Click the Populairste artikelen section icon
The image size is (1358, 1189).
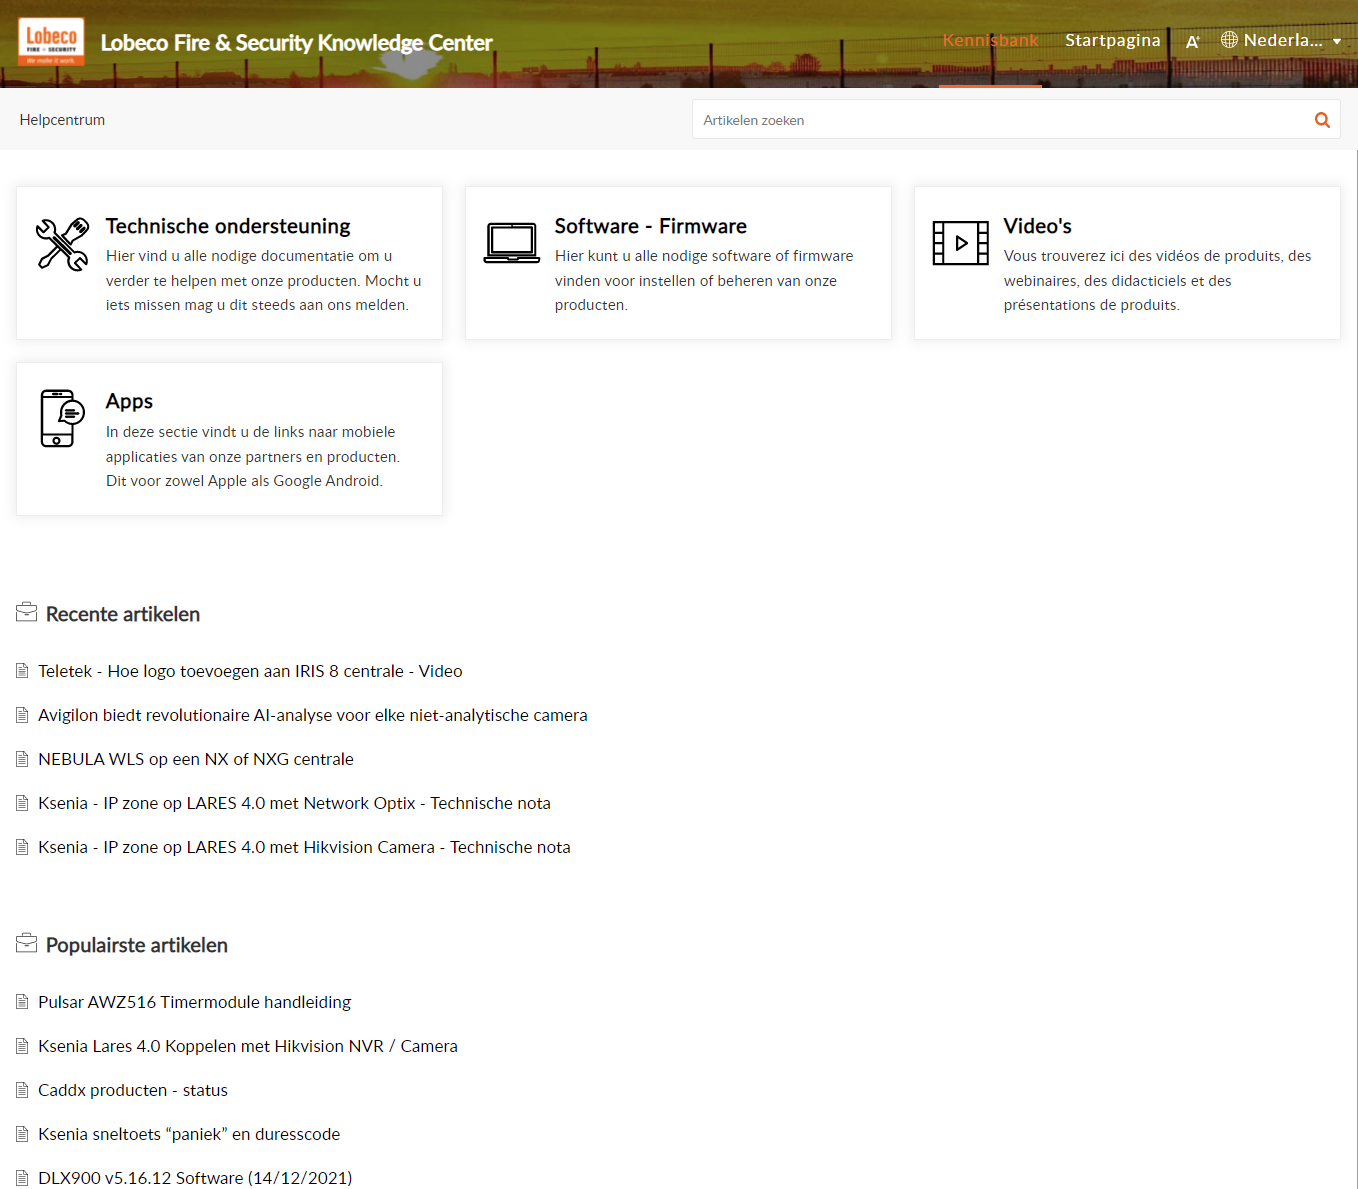click(27, 944)
